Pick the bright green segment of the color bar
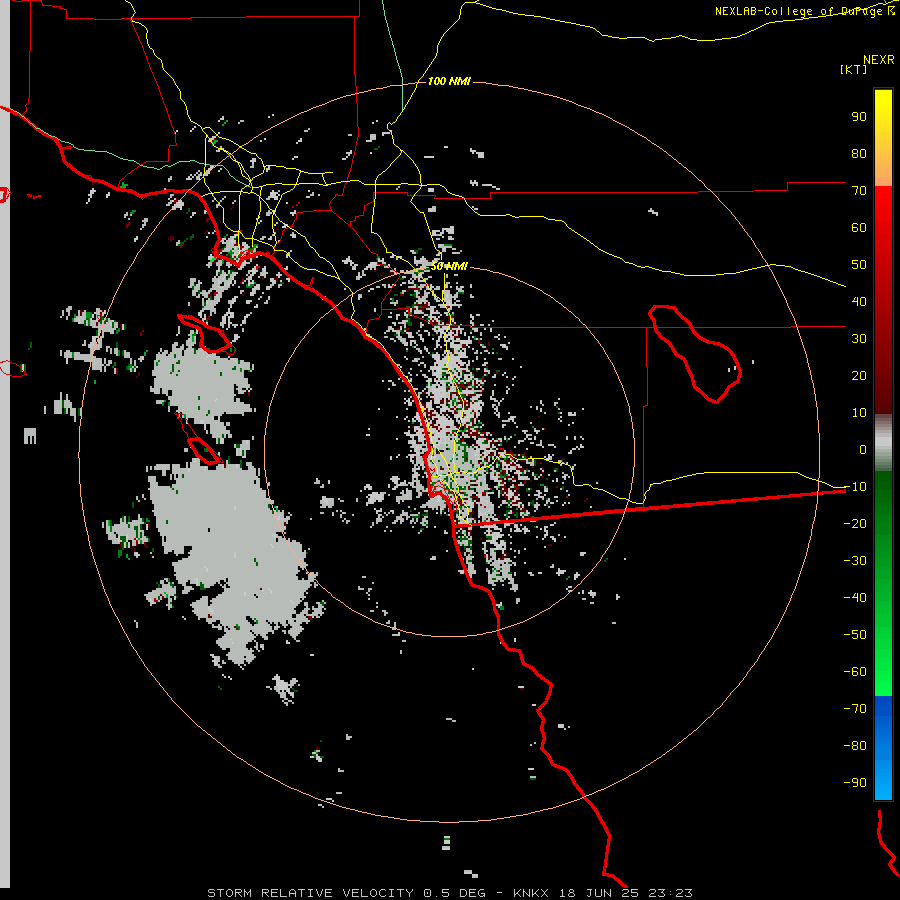This screenshot has width=900, height=900. pos(883,660)
